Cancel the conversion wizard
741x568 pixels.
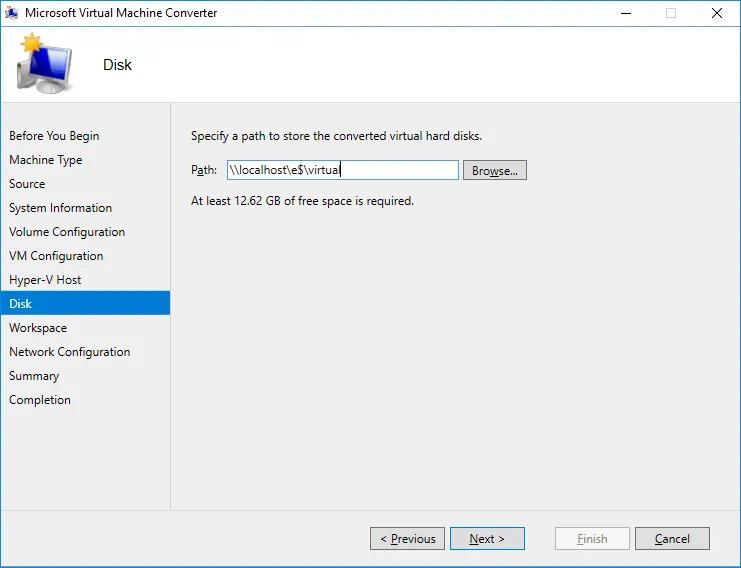(672, 539)
